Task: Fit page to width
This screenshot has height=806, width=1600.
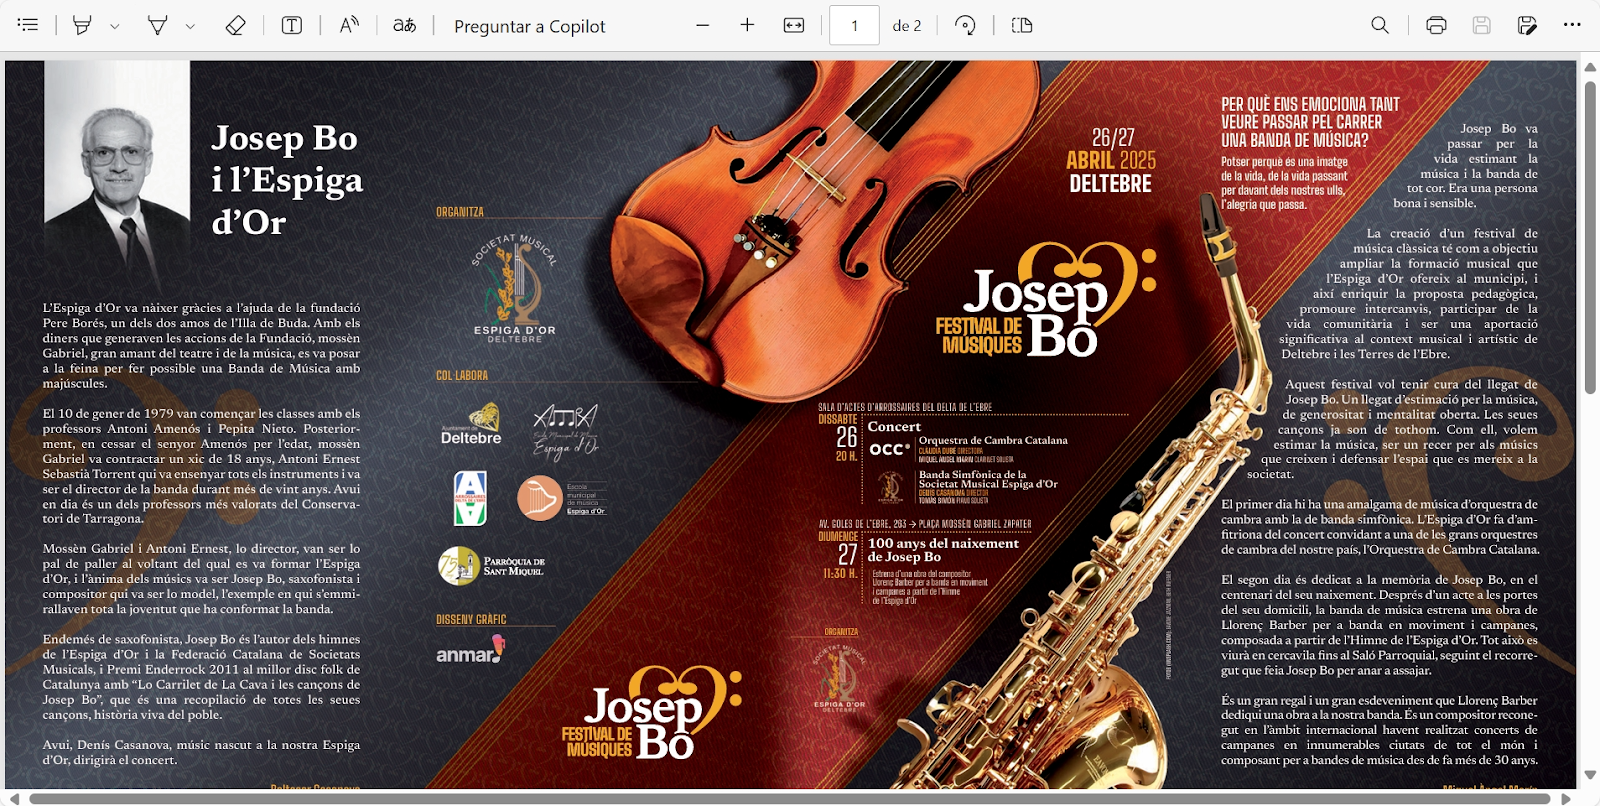Action: click(x=794, y=25)
